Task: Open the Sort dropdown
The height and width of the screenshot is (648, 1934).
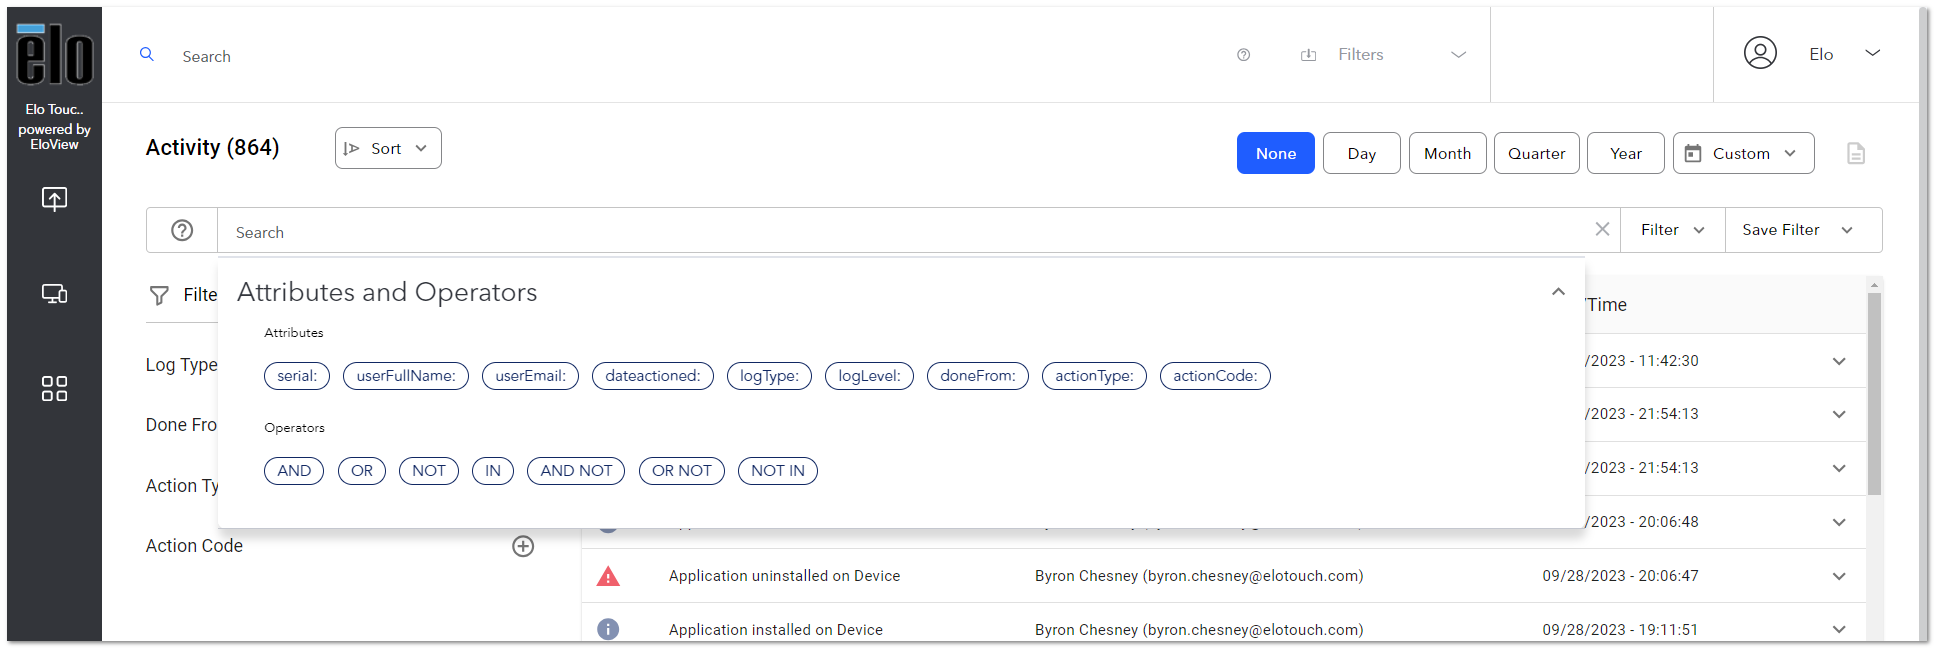Action: 388,148
